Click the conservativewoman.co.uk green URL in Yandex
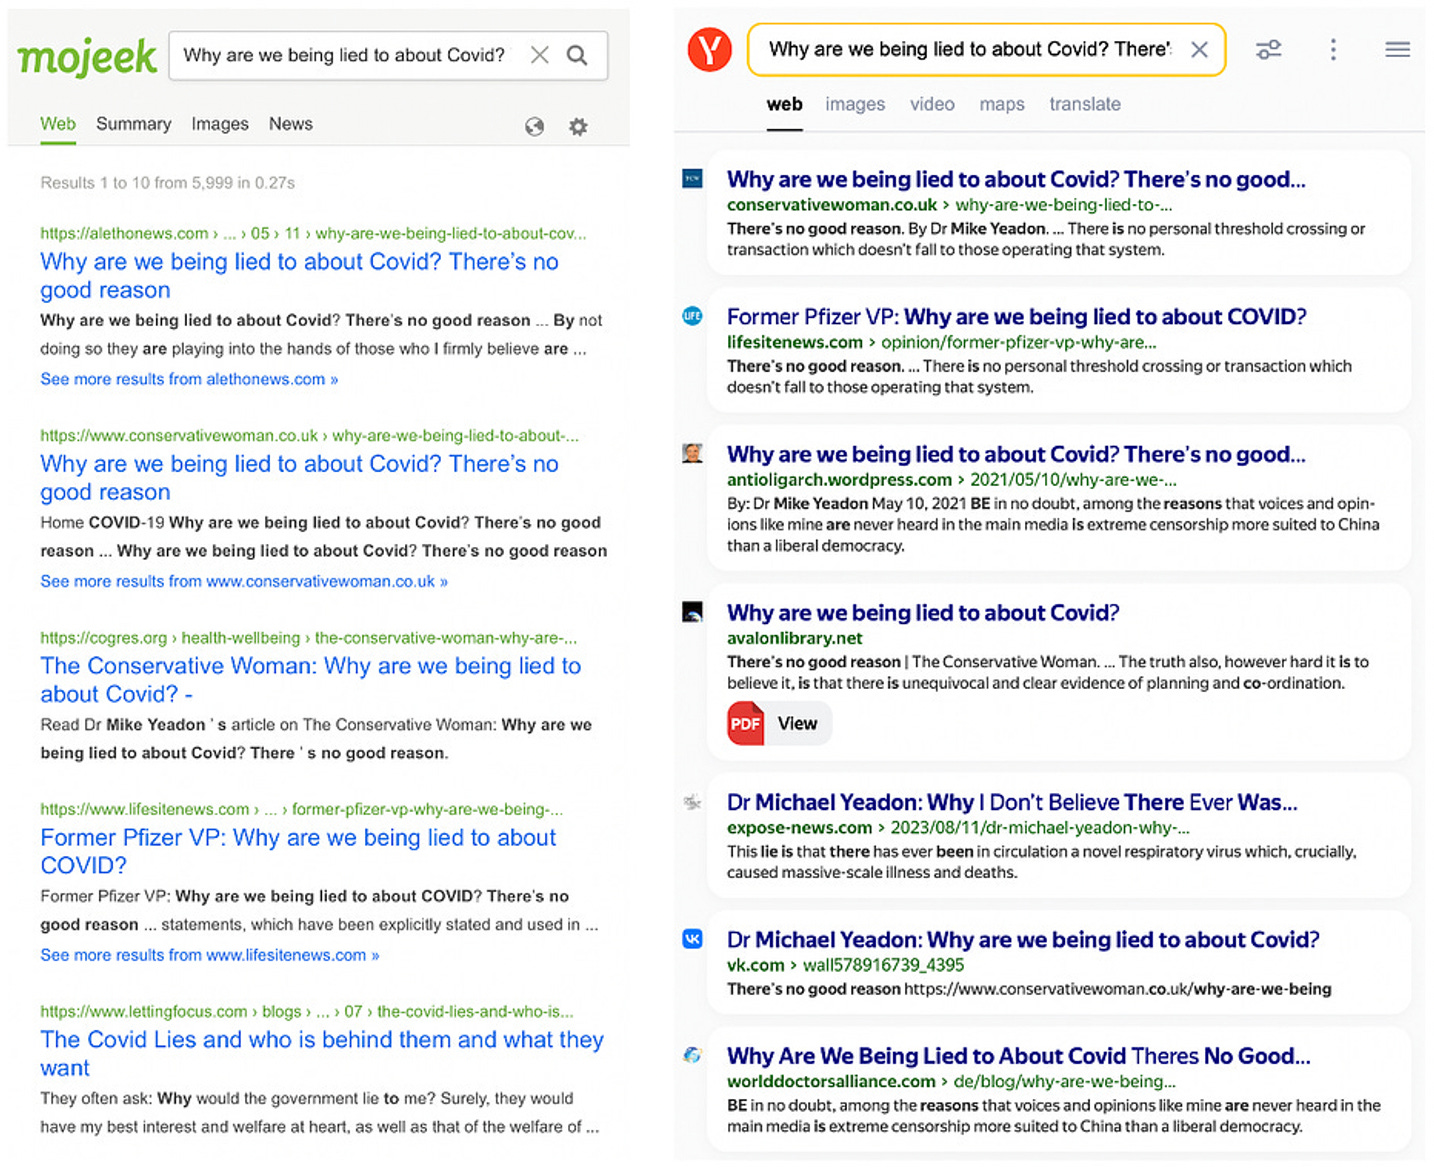 (950, 204)
